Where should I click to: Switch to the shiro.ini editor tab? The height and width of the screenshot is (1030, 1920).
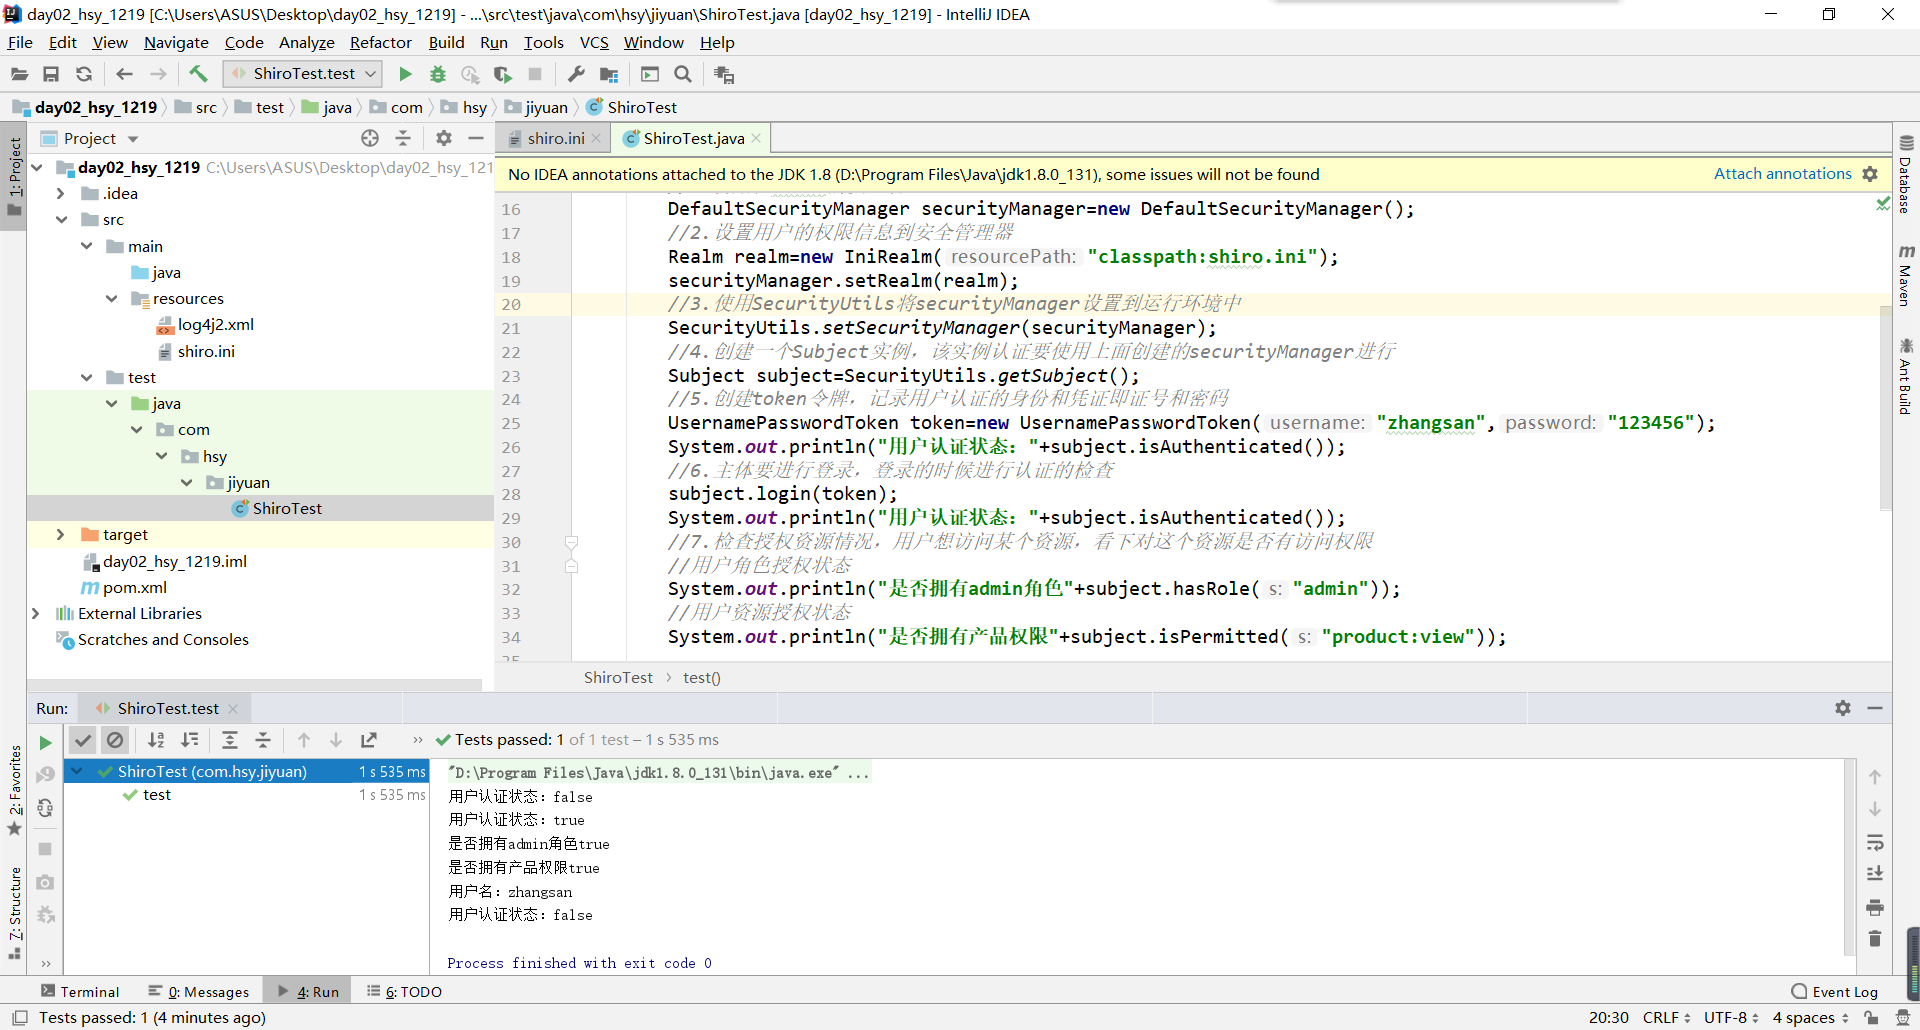[x=556, y=138]
